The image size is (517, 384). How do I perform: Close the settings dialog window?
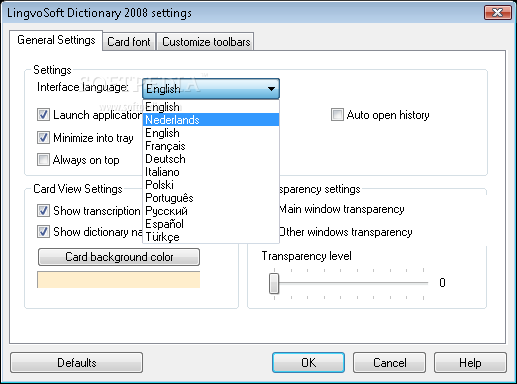coord(498,13)
